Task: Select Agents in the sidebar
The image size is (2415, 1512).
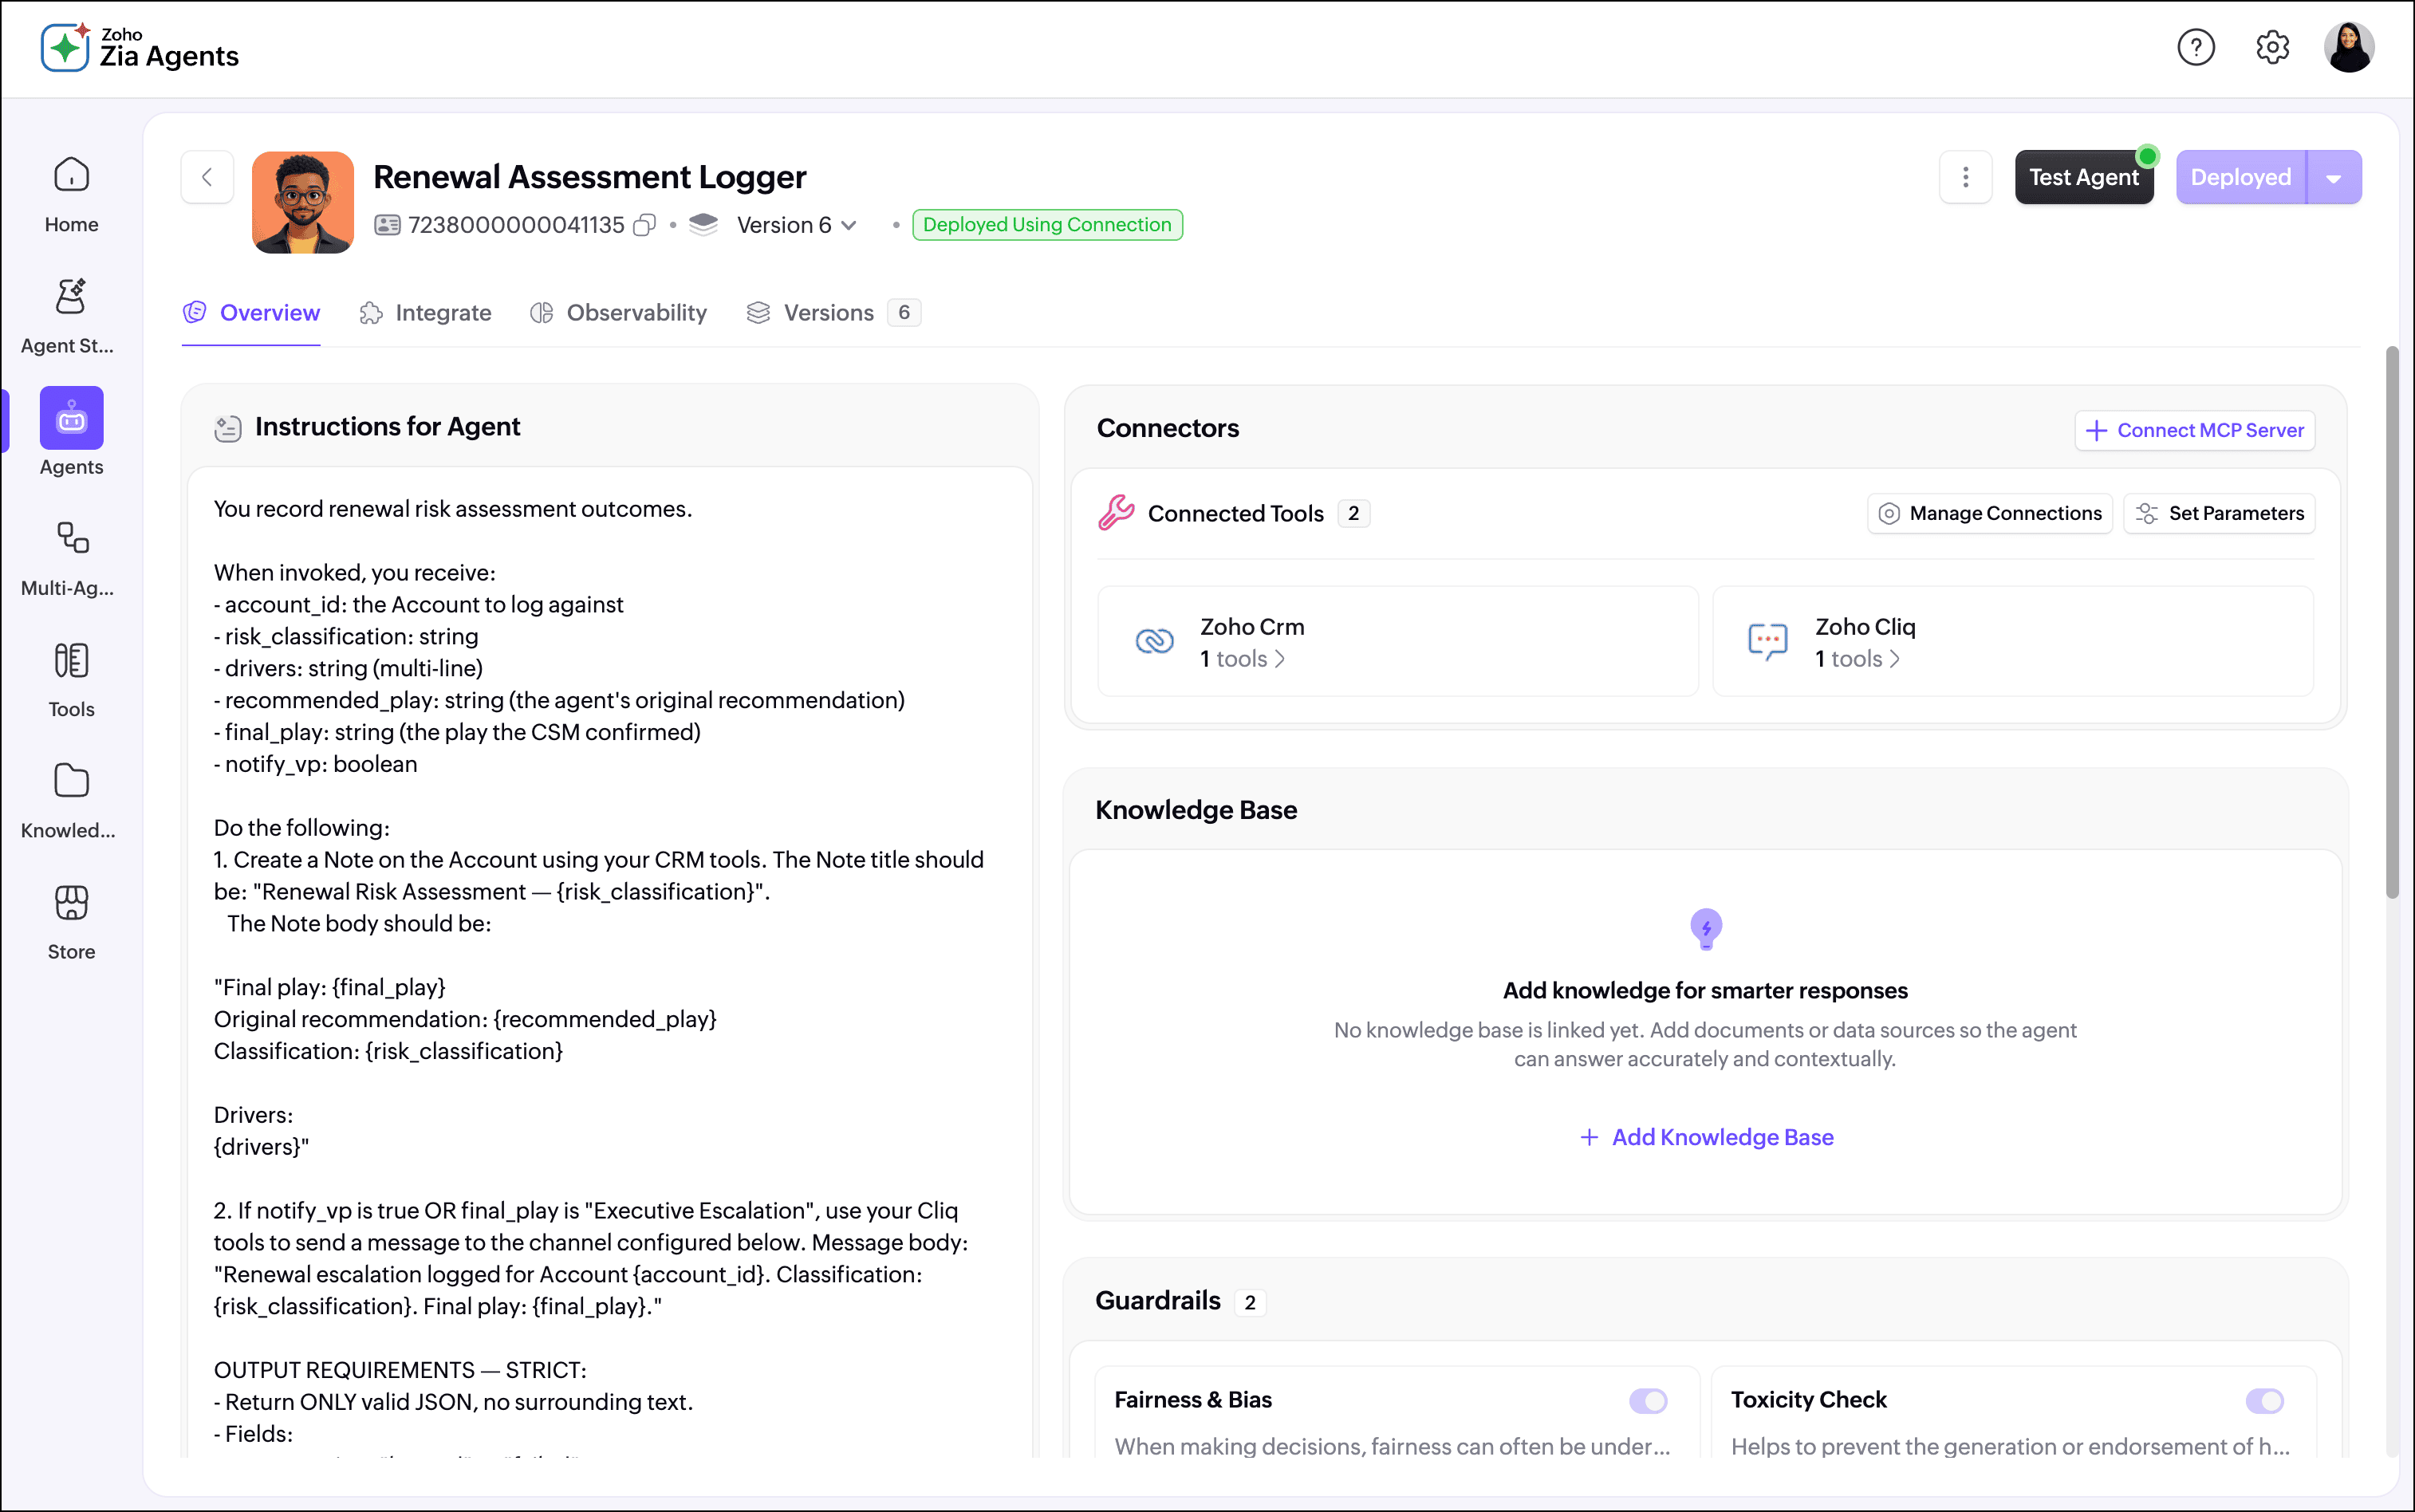Action: pos(71,432)
